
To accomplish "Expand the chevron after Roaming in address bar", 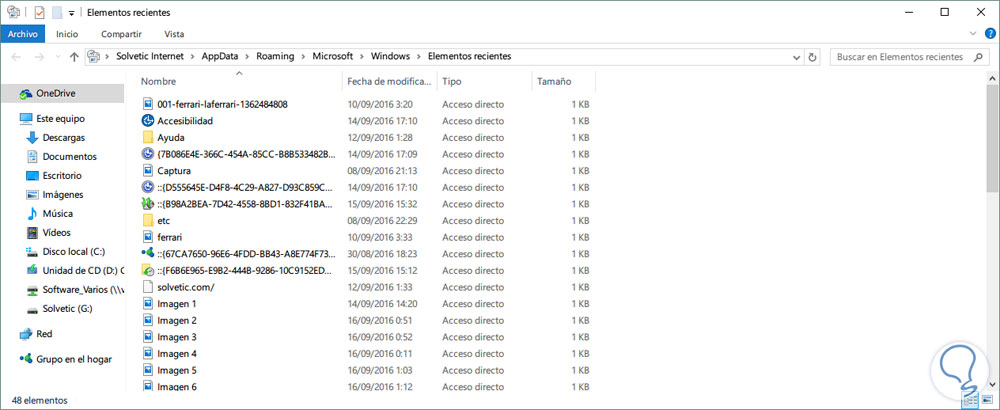I will (x=304, y=56).
